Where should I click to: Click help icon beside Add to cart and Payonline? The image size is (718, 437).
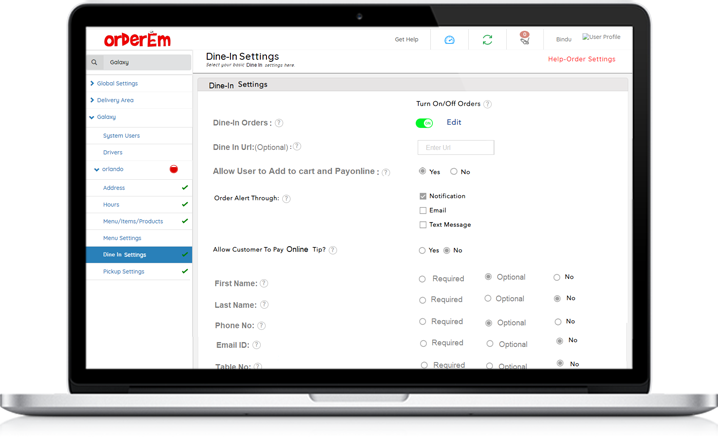(x=386, y=172)
